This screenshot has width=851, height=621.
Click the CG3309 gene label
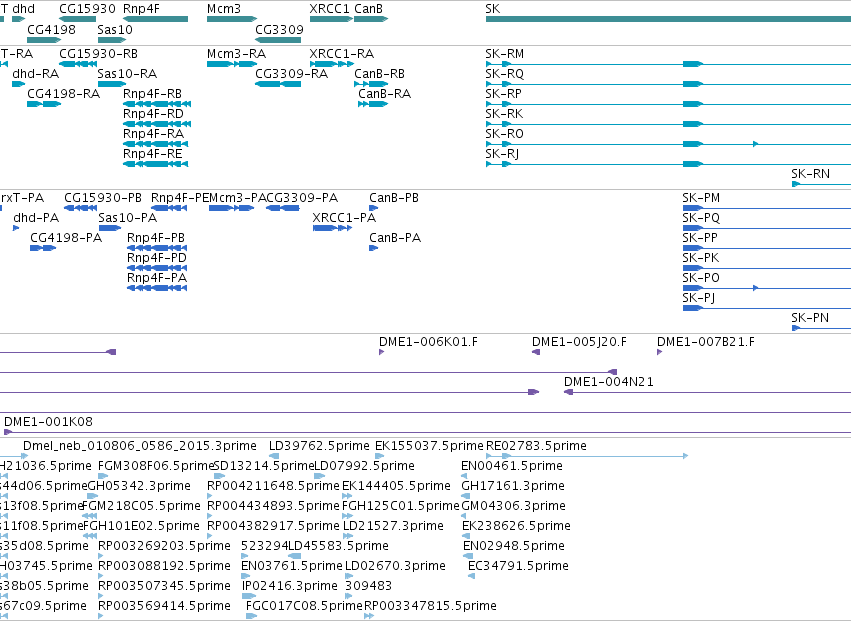tap(280, 29)
